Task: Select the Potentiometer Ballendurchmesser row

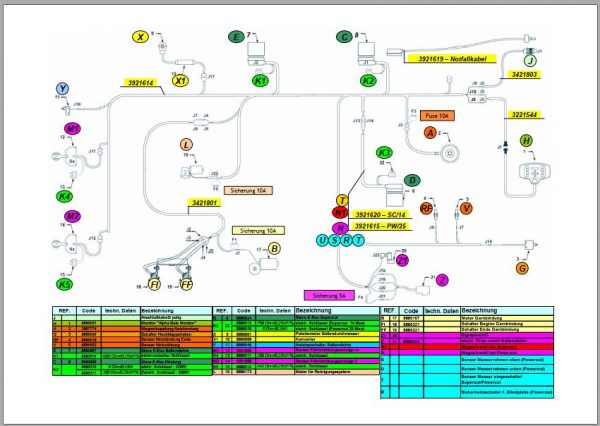Action: (296, 334)
